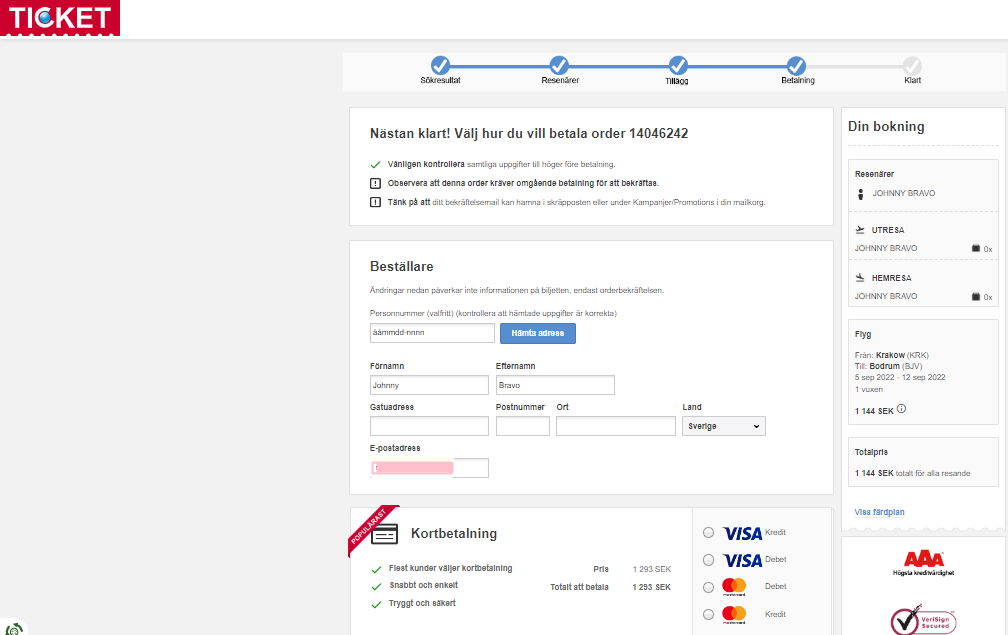Click the green checkmark by Vänligen kontrollera
Image resolution: width=1008 pixels, height=635 pixels.
(x=375, y=165)
